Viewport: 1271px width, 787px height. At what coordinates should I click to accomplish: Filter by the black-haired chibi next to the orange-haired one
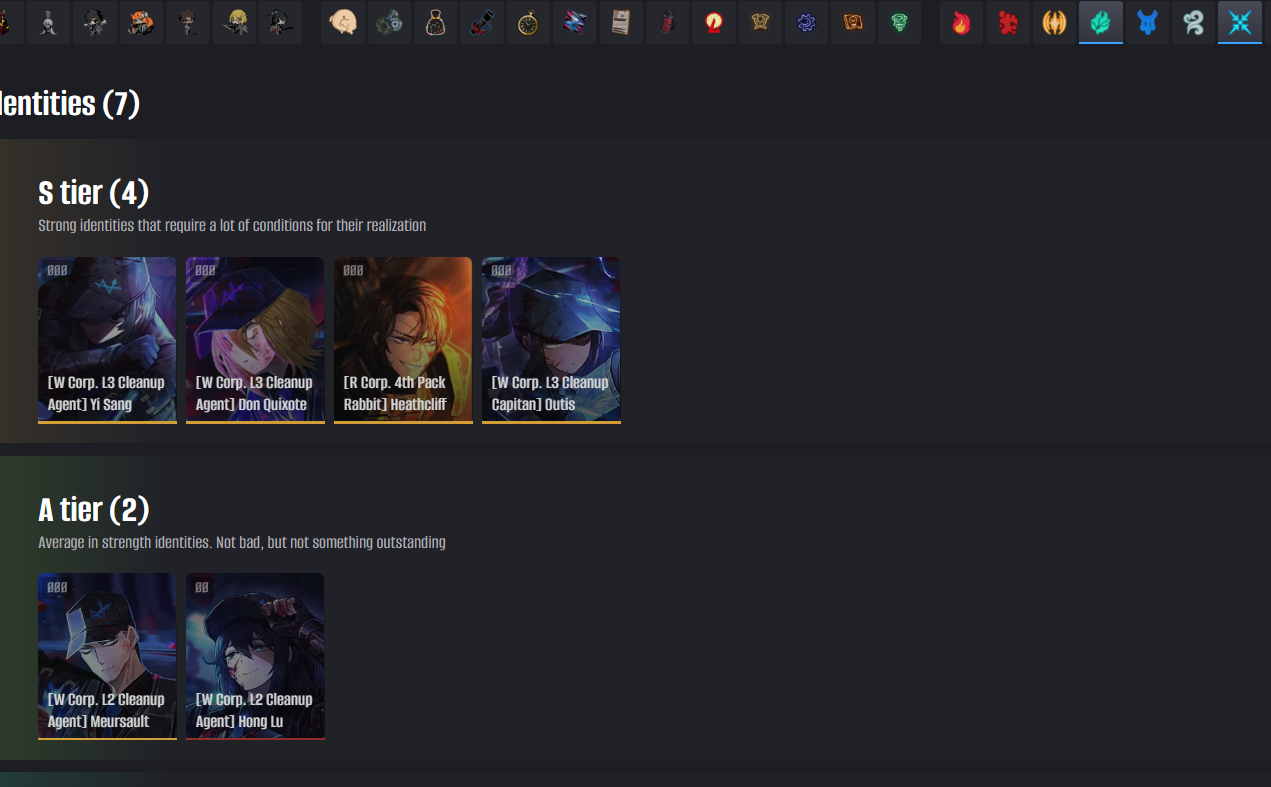(95, 22)
